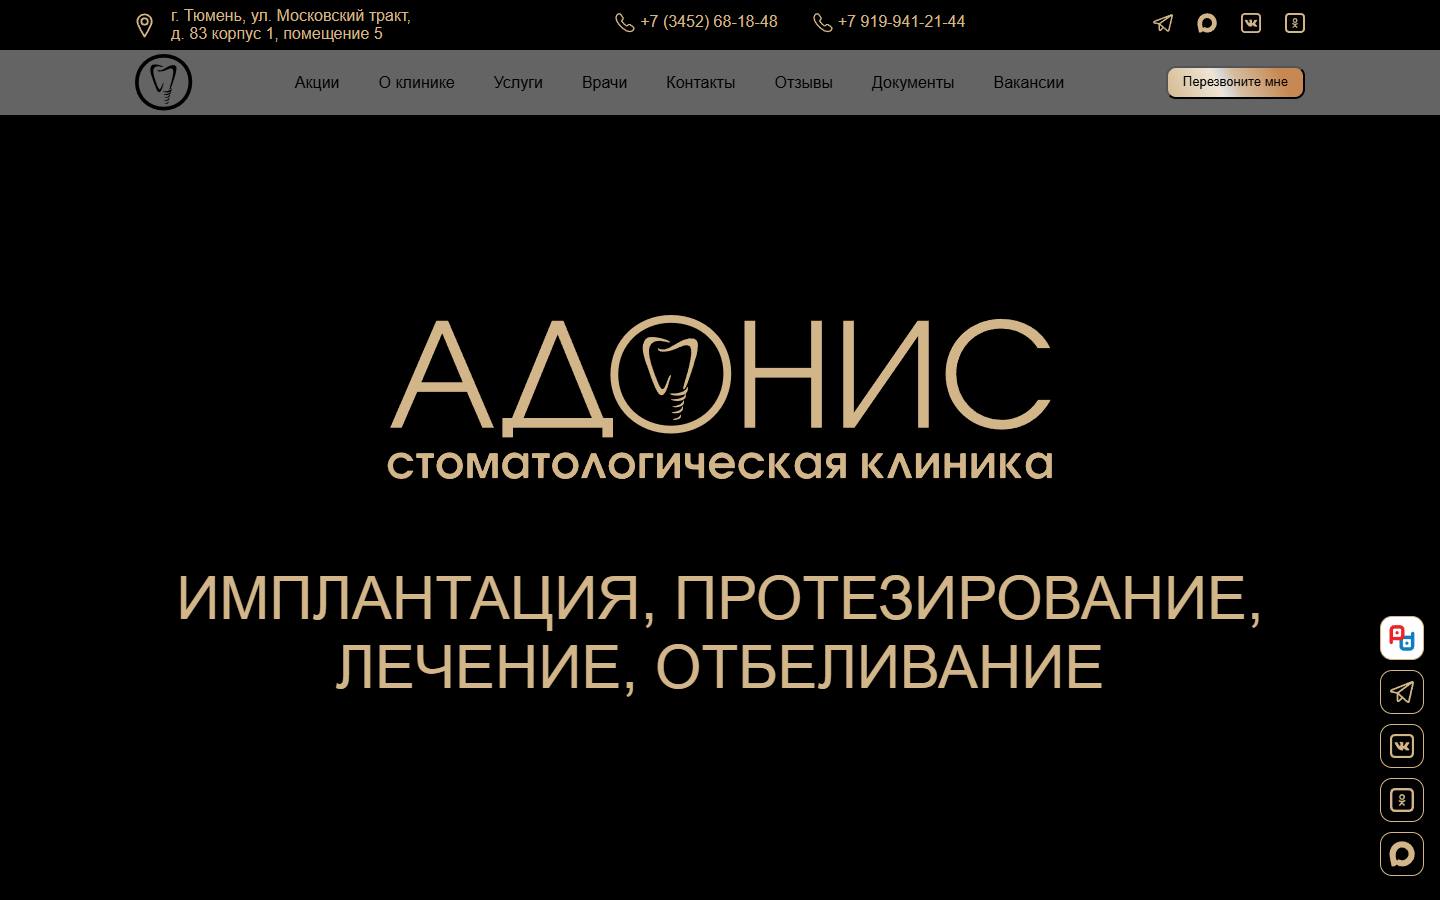Open Odnoklassniki from the floating side panel
Image resolution: width=1440 pixels, height=900 pixels.
coord(1402,800)
